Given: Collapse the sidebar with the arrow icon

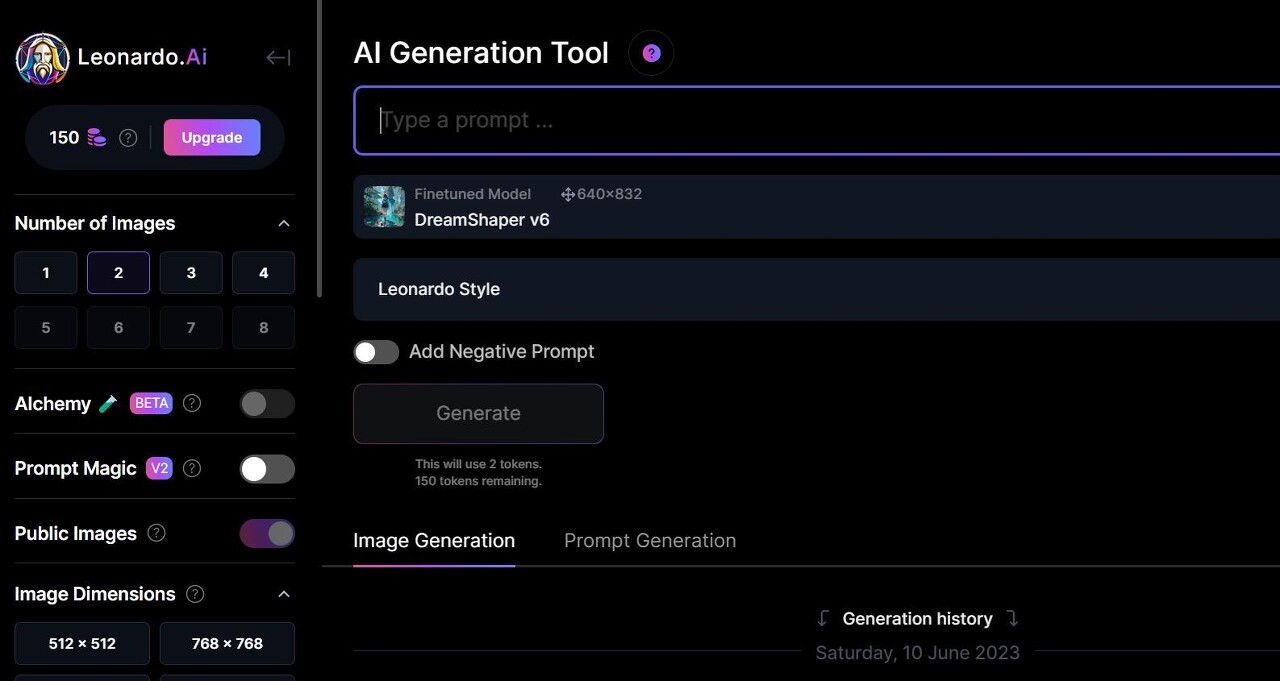Looking at the screenshot, I should point(278,58).
